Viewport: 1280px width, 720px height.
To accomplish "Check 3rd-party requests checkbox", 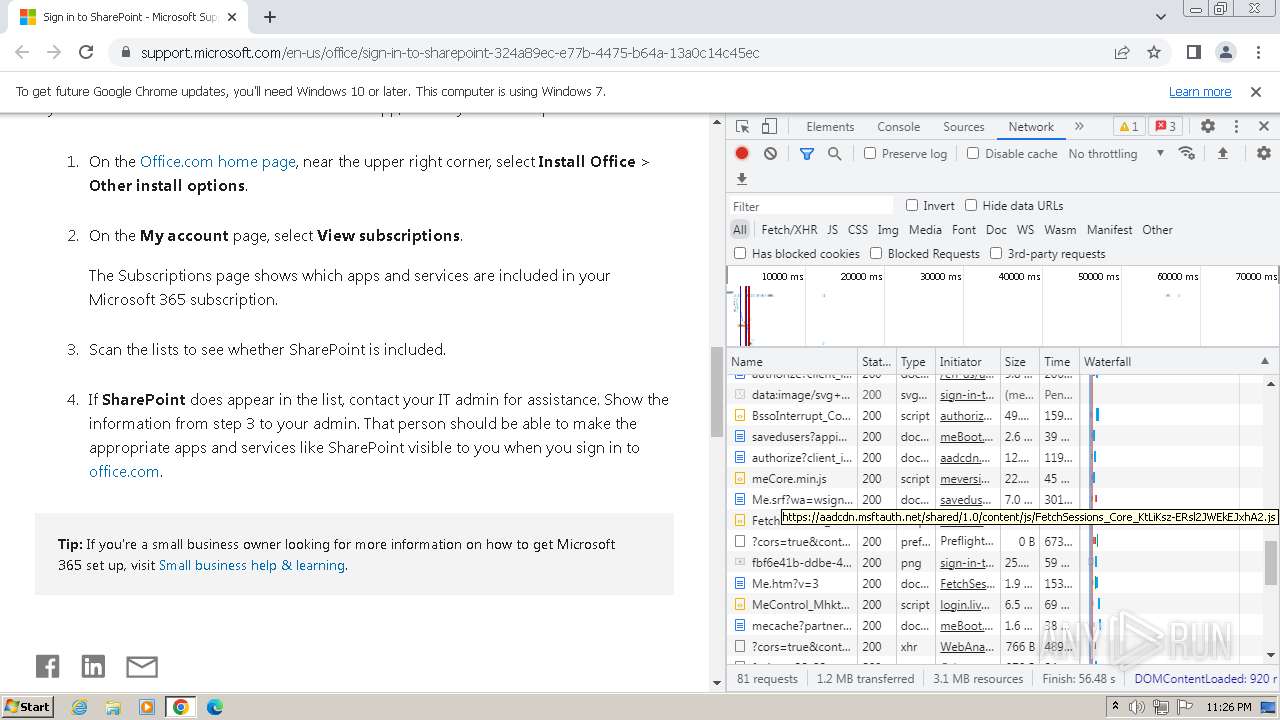I will [996, 253].
